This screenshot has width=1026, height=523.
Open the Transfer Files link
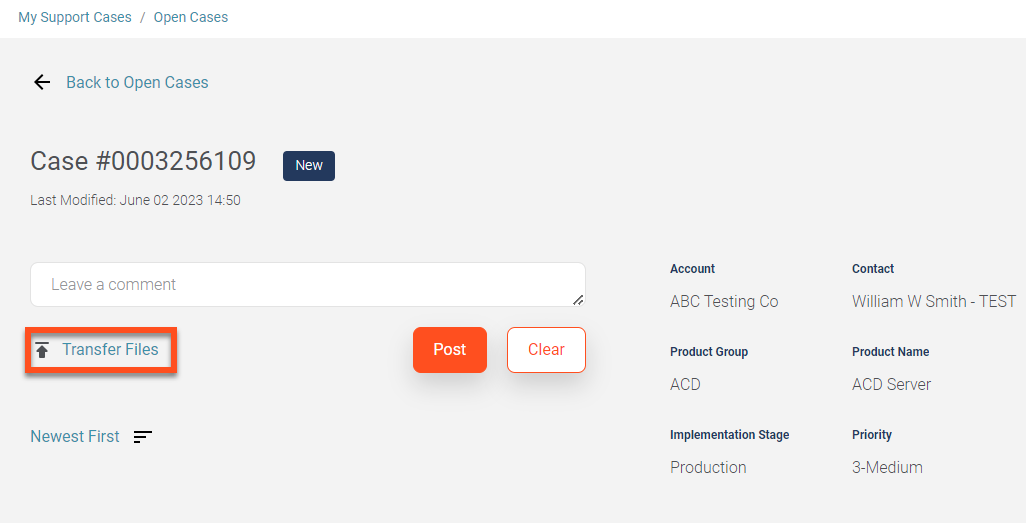110,350
